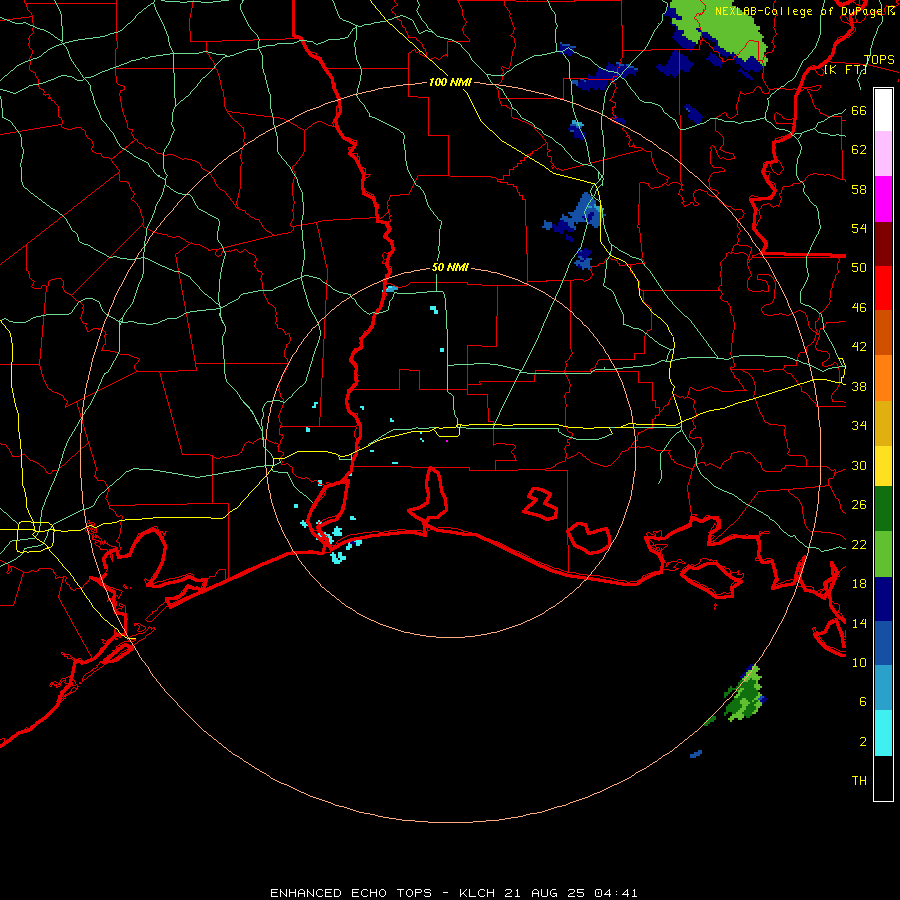The height and width of the screenshot is (900, 900).
Task: Select the sky blue legend band
Action: (883, 688)
